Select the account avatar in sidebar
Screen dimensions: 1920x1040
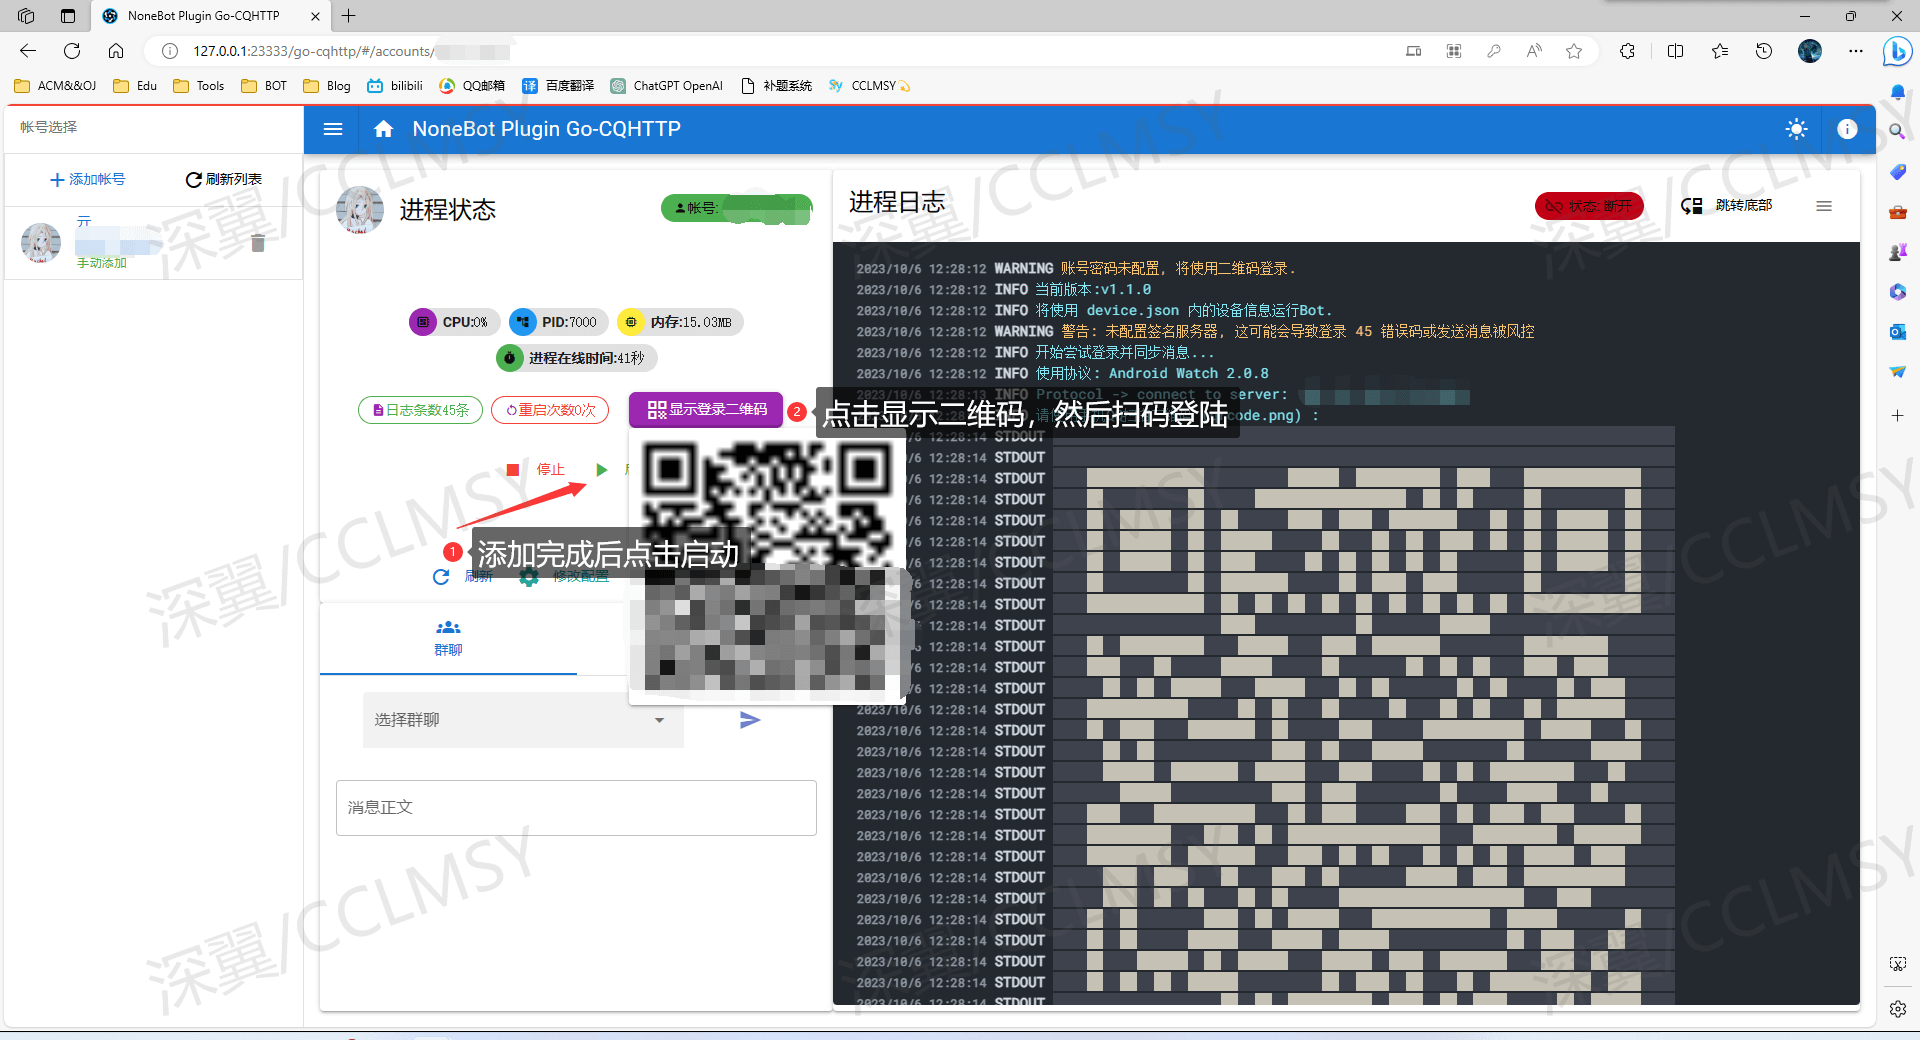(41, 243)
